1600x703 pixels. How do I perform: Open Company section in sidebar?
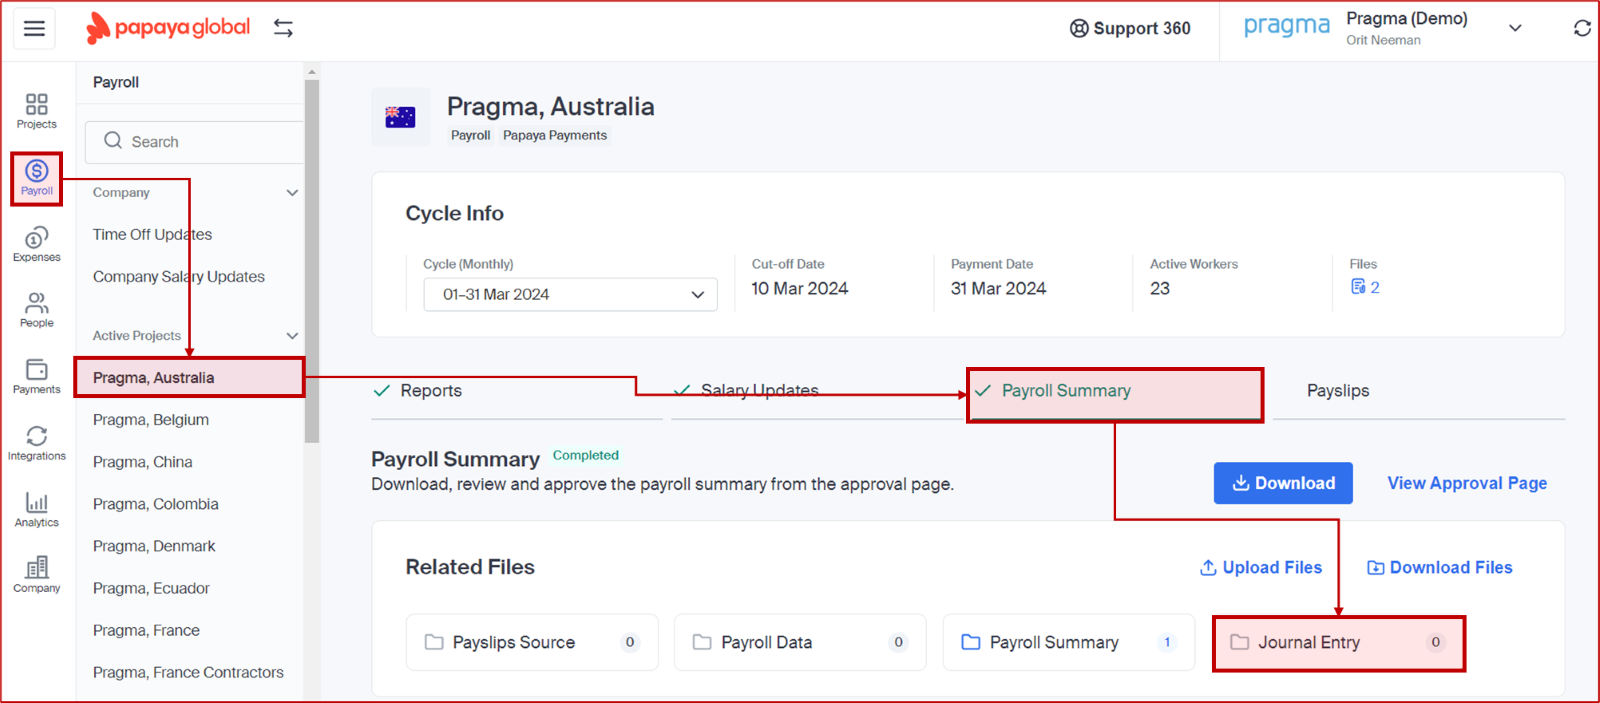tap(37, 575)
